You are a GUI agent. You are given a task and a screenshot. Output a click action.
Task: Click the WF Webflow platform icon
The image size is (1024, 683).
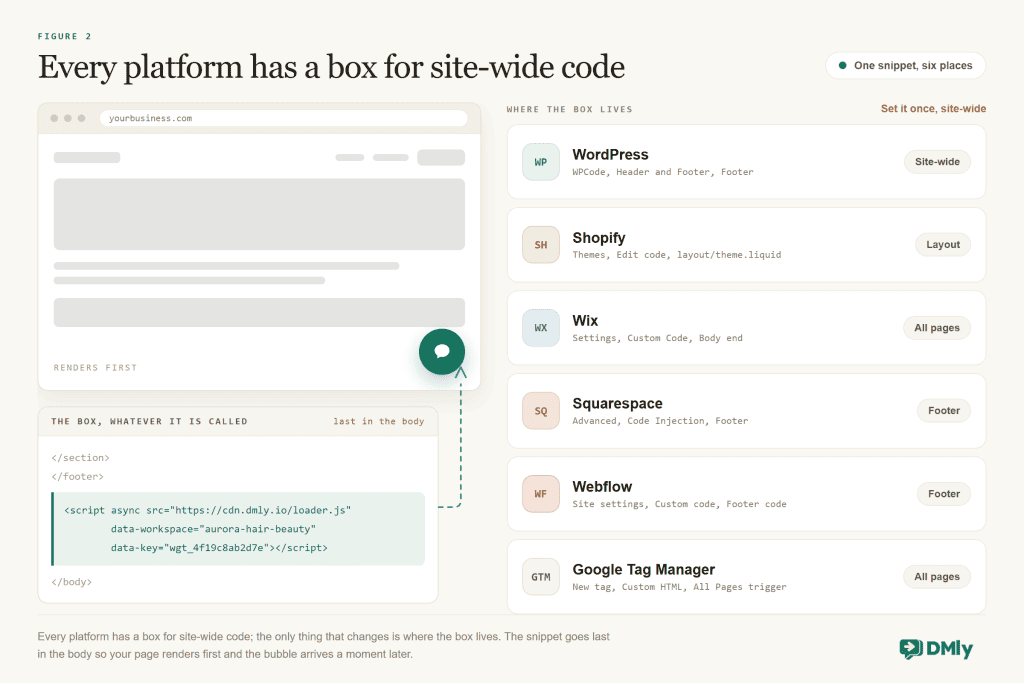pyautogui.click(x=541, y=494)
